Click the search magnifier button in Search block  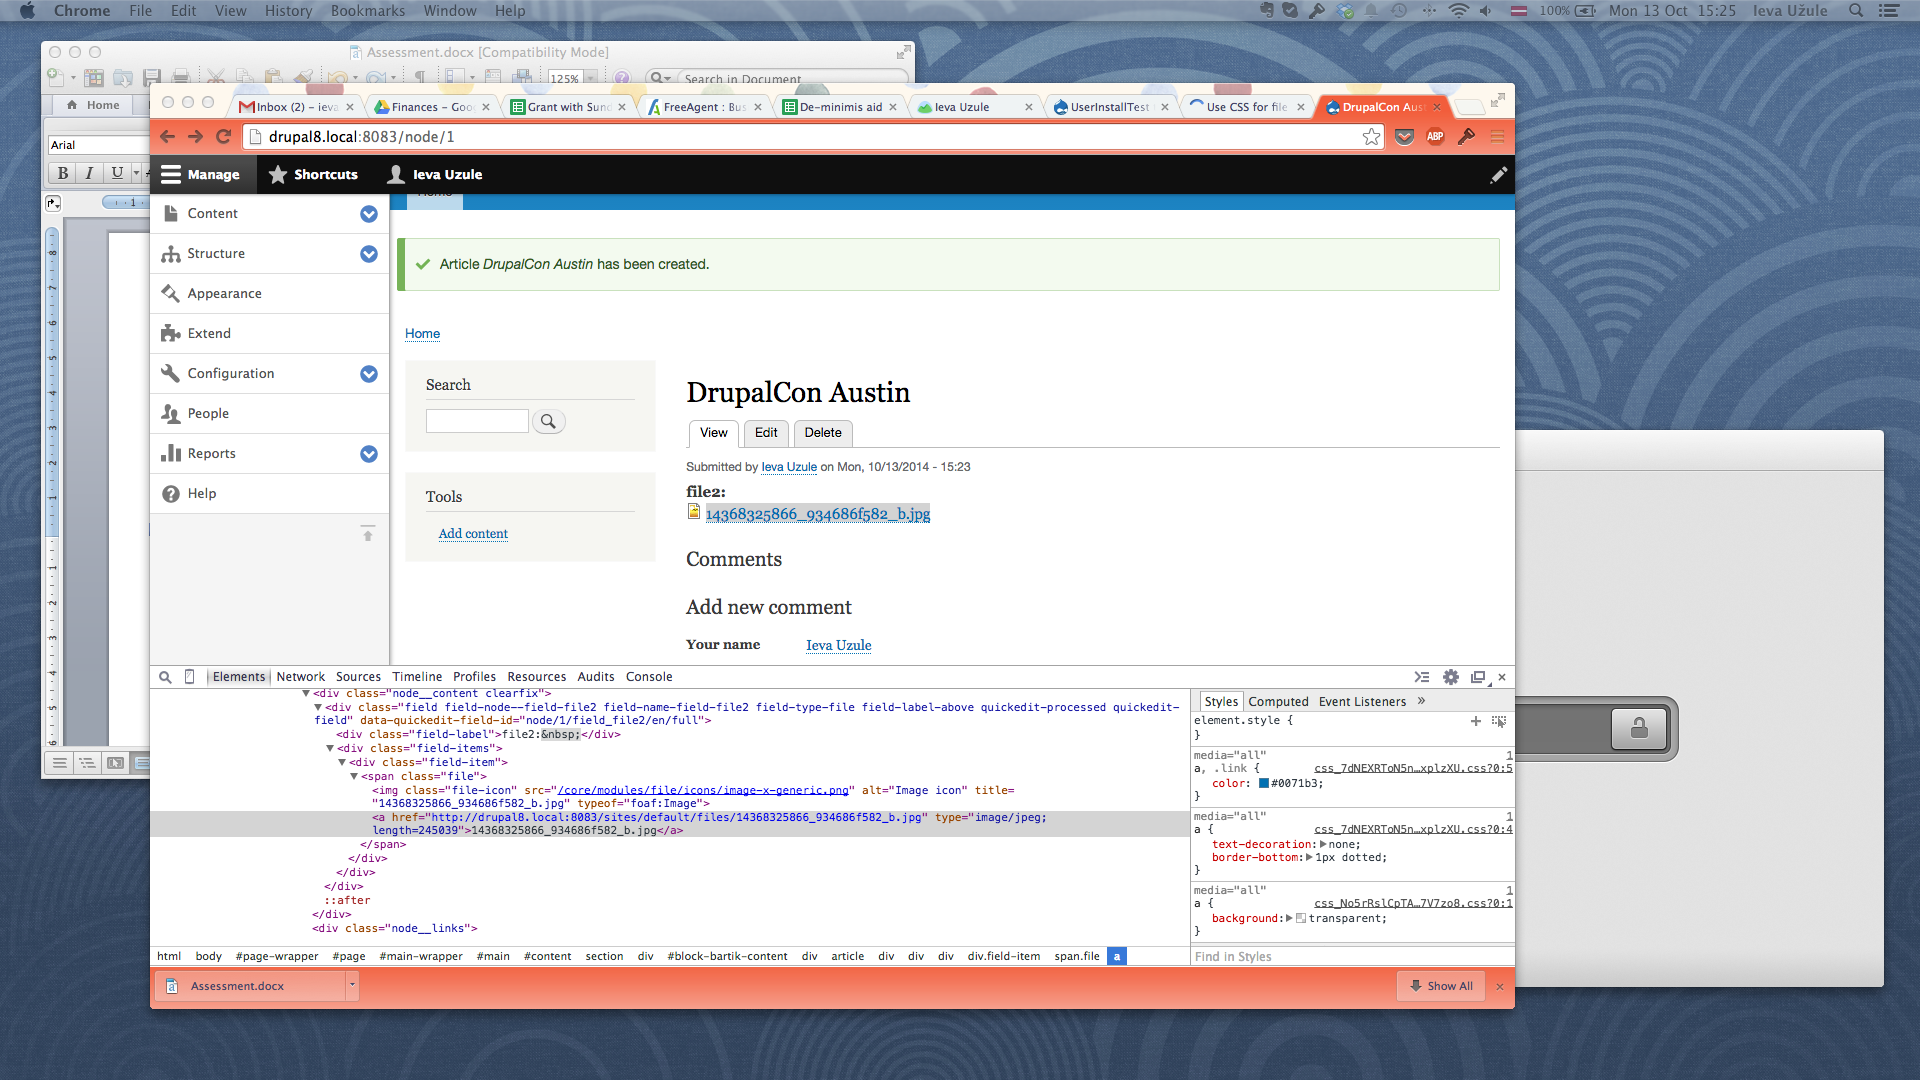(548, 421)
